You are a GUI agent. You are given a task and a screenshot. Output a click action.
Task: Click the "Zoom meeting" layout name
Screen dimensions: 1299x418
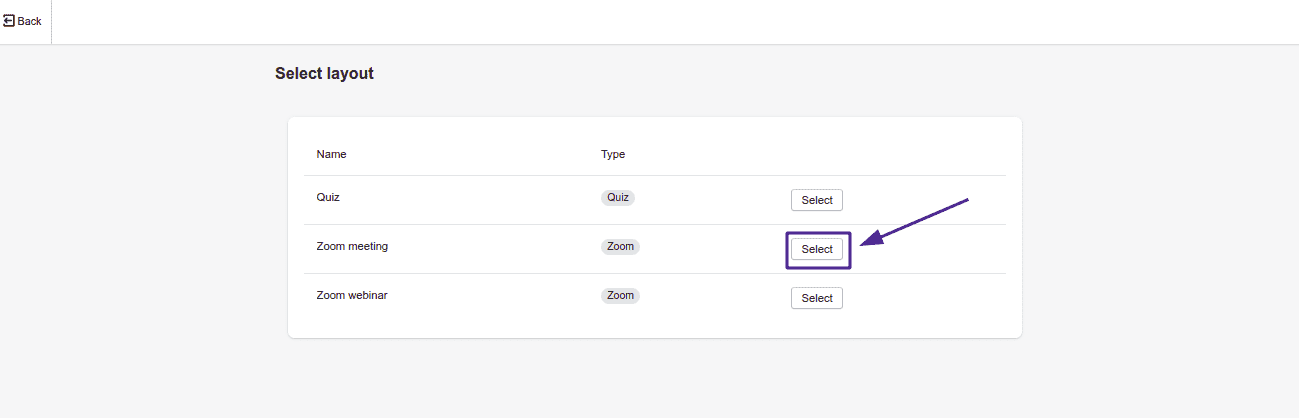(x=352, y=246)
